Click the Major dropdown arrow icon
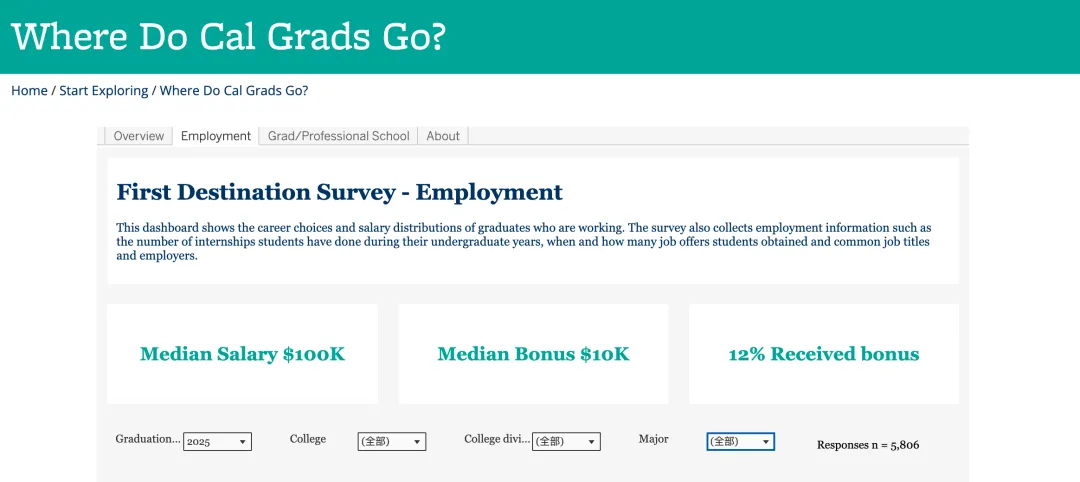This screenshot has height=482, width=1080. coord(765,442)
